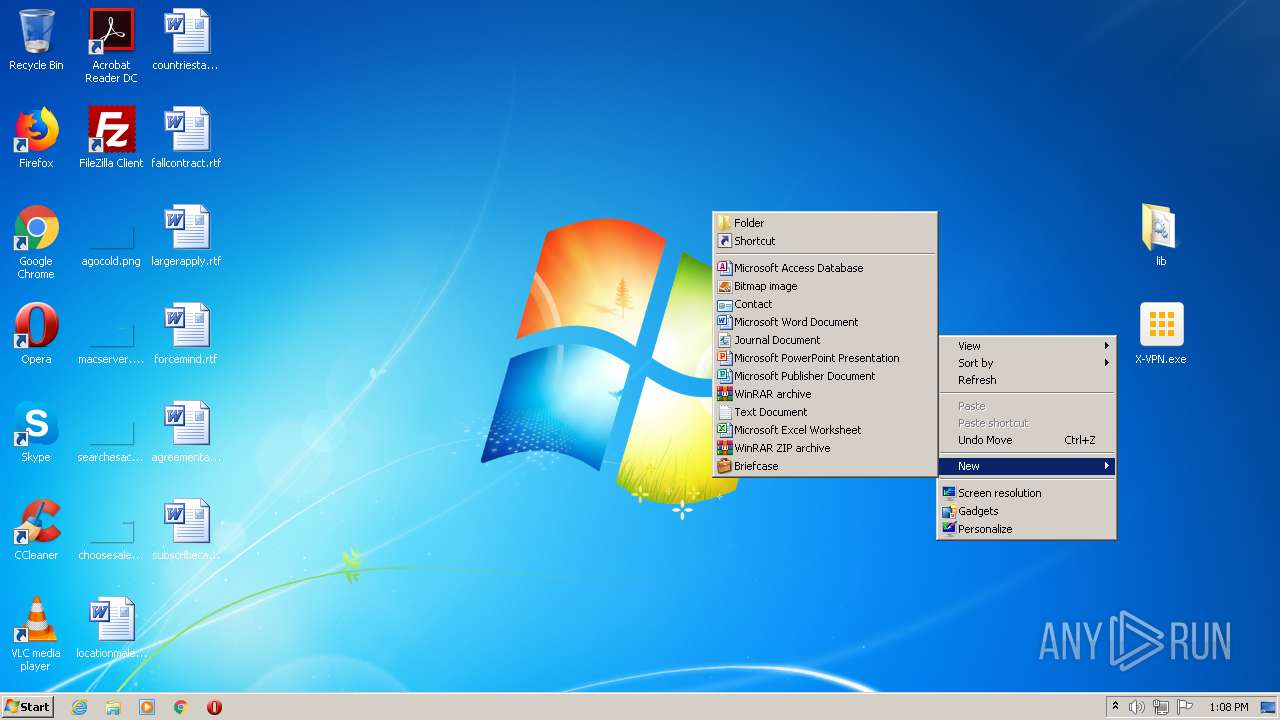Viewport: 1280px width, 720px height.
Task: Open the lib folder on desktop
Action: (x=1161, y=236)
